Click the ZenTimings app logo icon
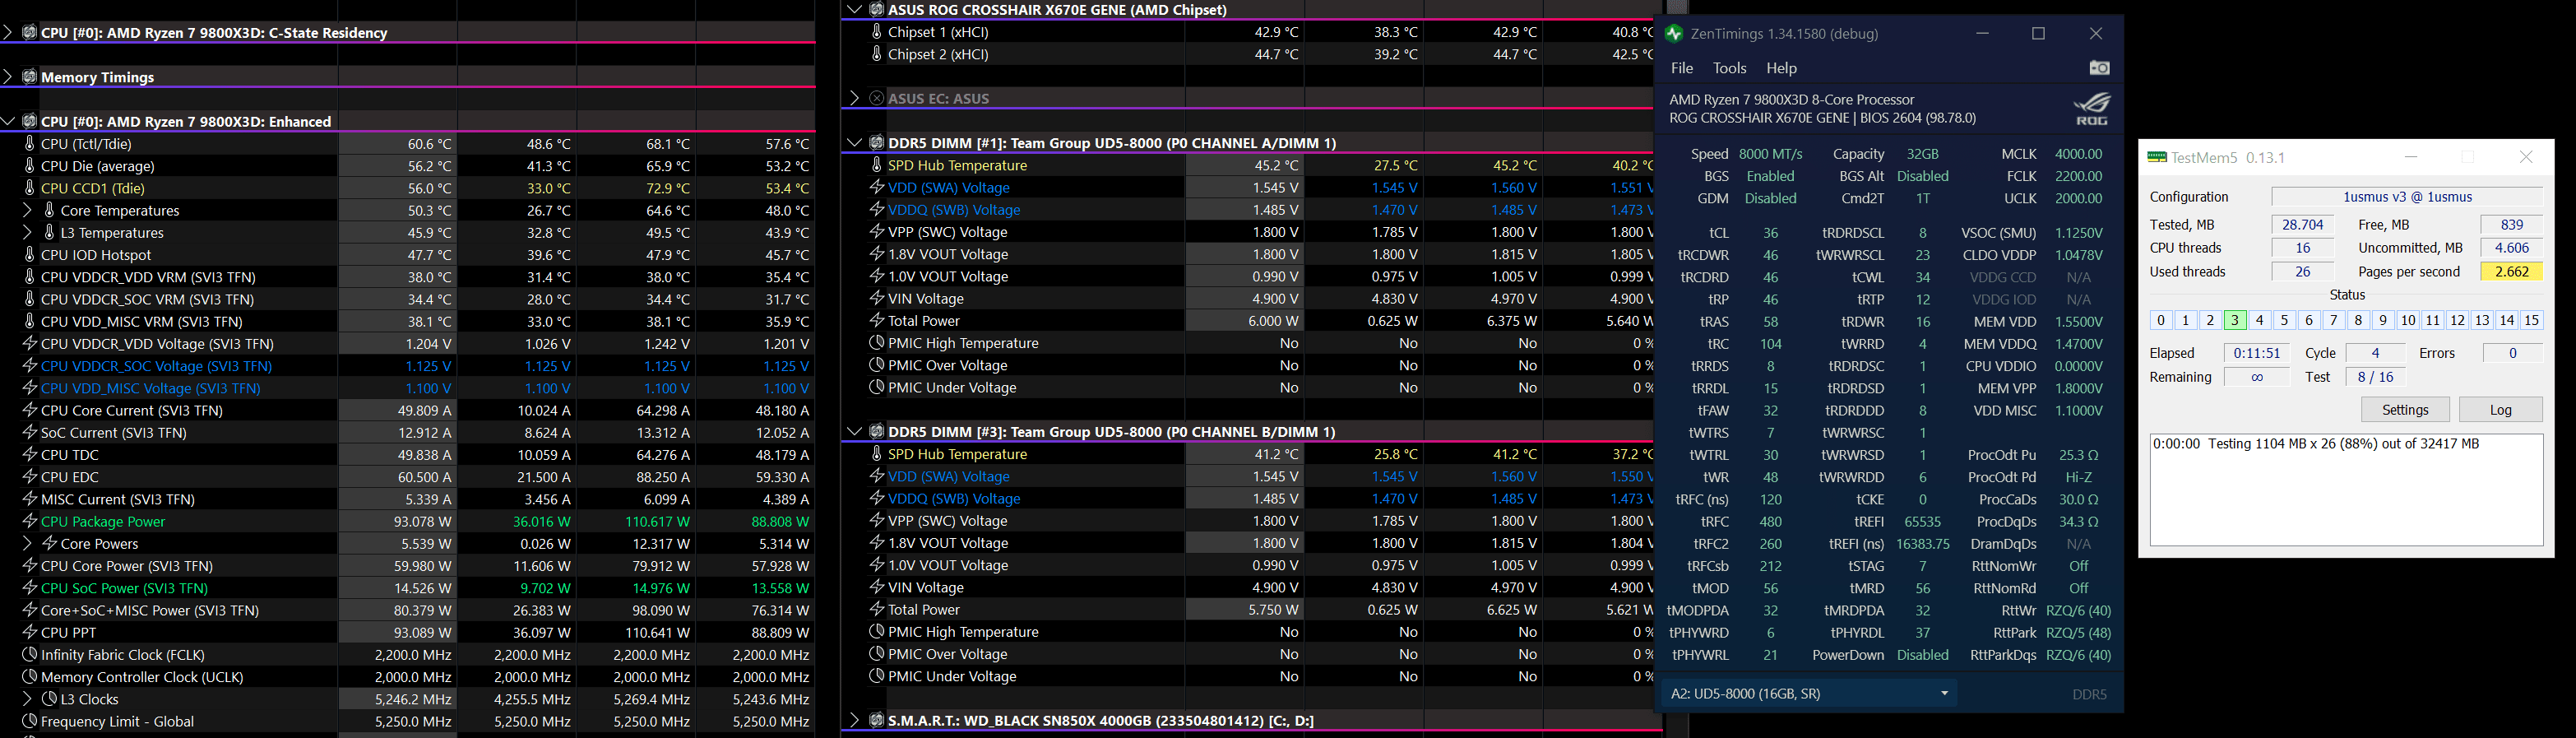This screenshot has height=738, width=2576. click(1673, 34)
